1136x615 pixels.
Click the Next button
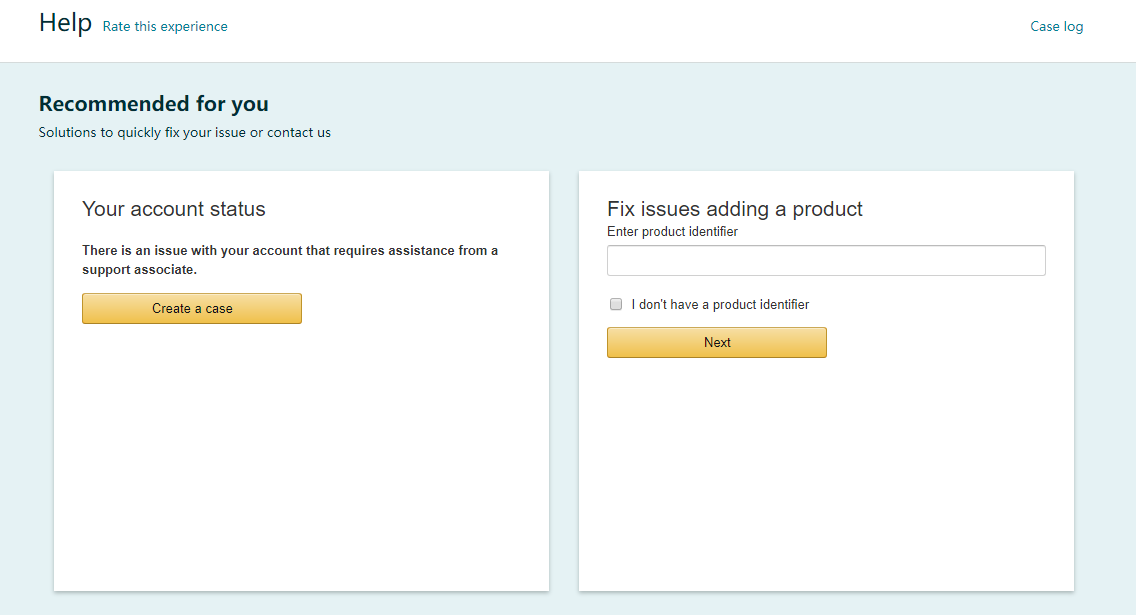pyautogui.click(x=716, y=342)
